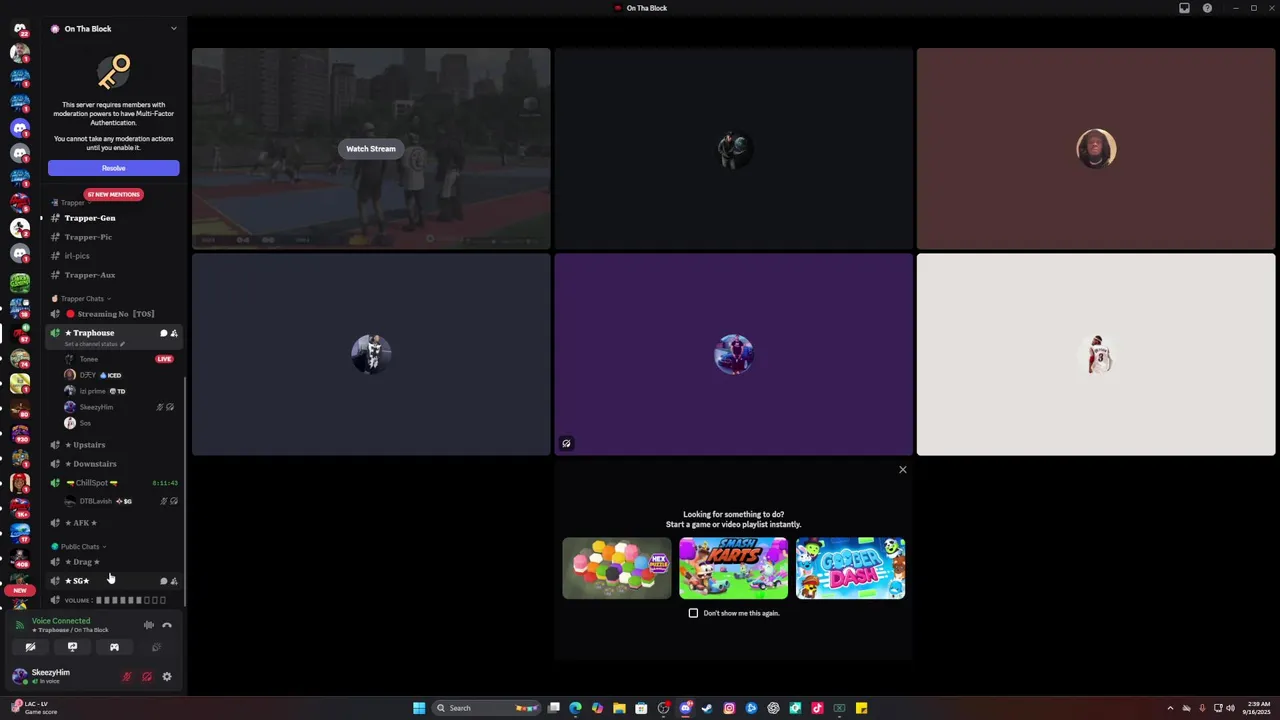Screen dimensions: 1280x720
Task: Open Direct Messages home icon
Action: point(20,28)
